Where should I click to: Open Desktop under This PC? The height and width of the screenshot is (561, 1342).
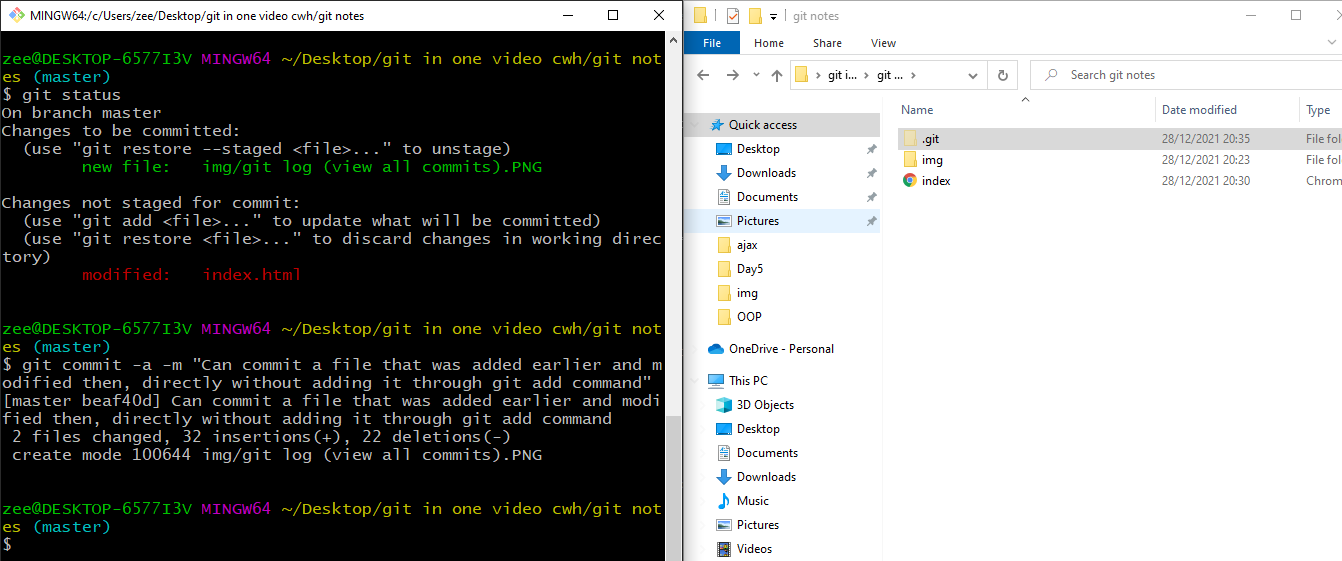(758, 429)
